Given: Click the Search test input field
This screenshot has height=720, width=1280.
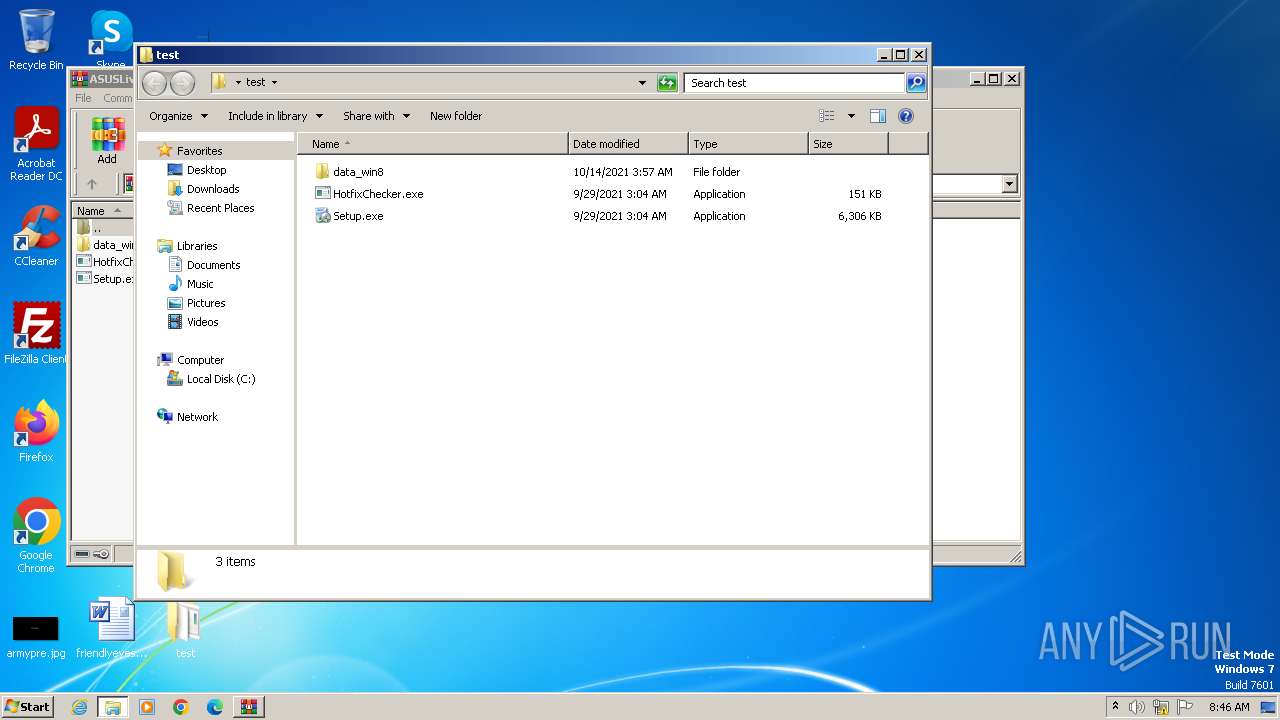Looking at the screenshot, I should pyautogui.click(x=795, y=83).
